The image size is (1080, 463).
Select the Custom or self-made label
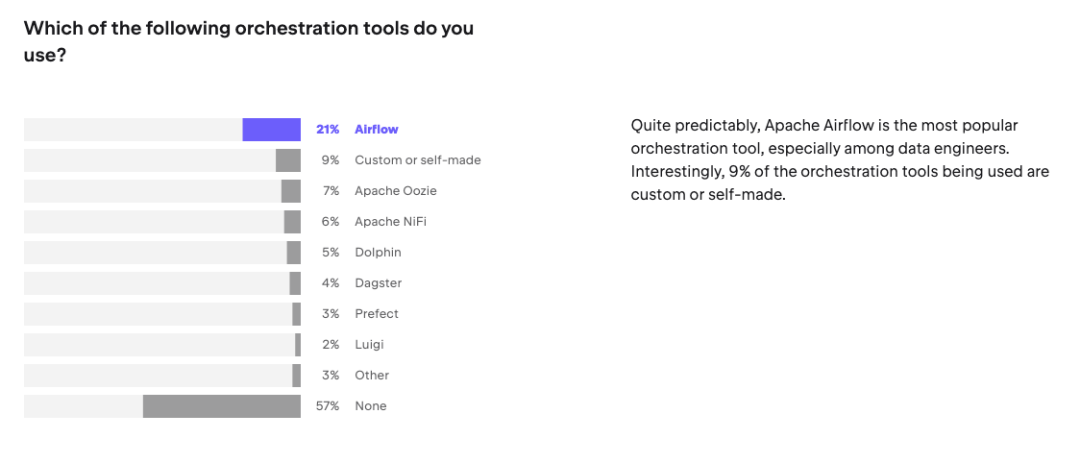(x=417, y=160)
